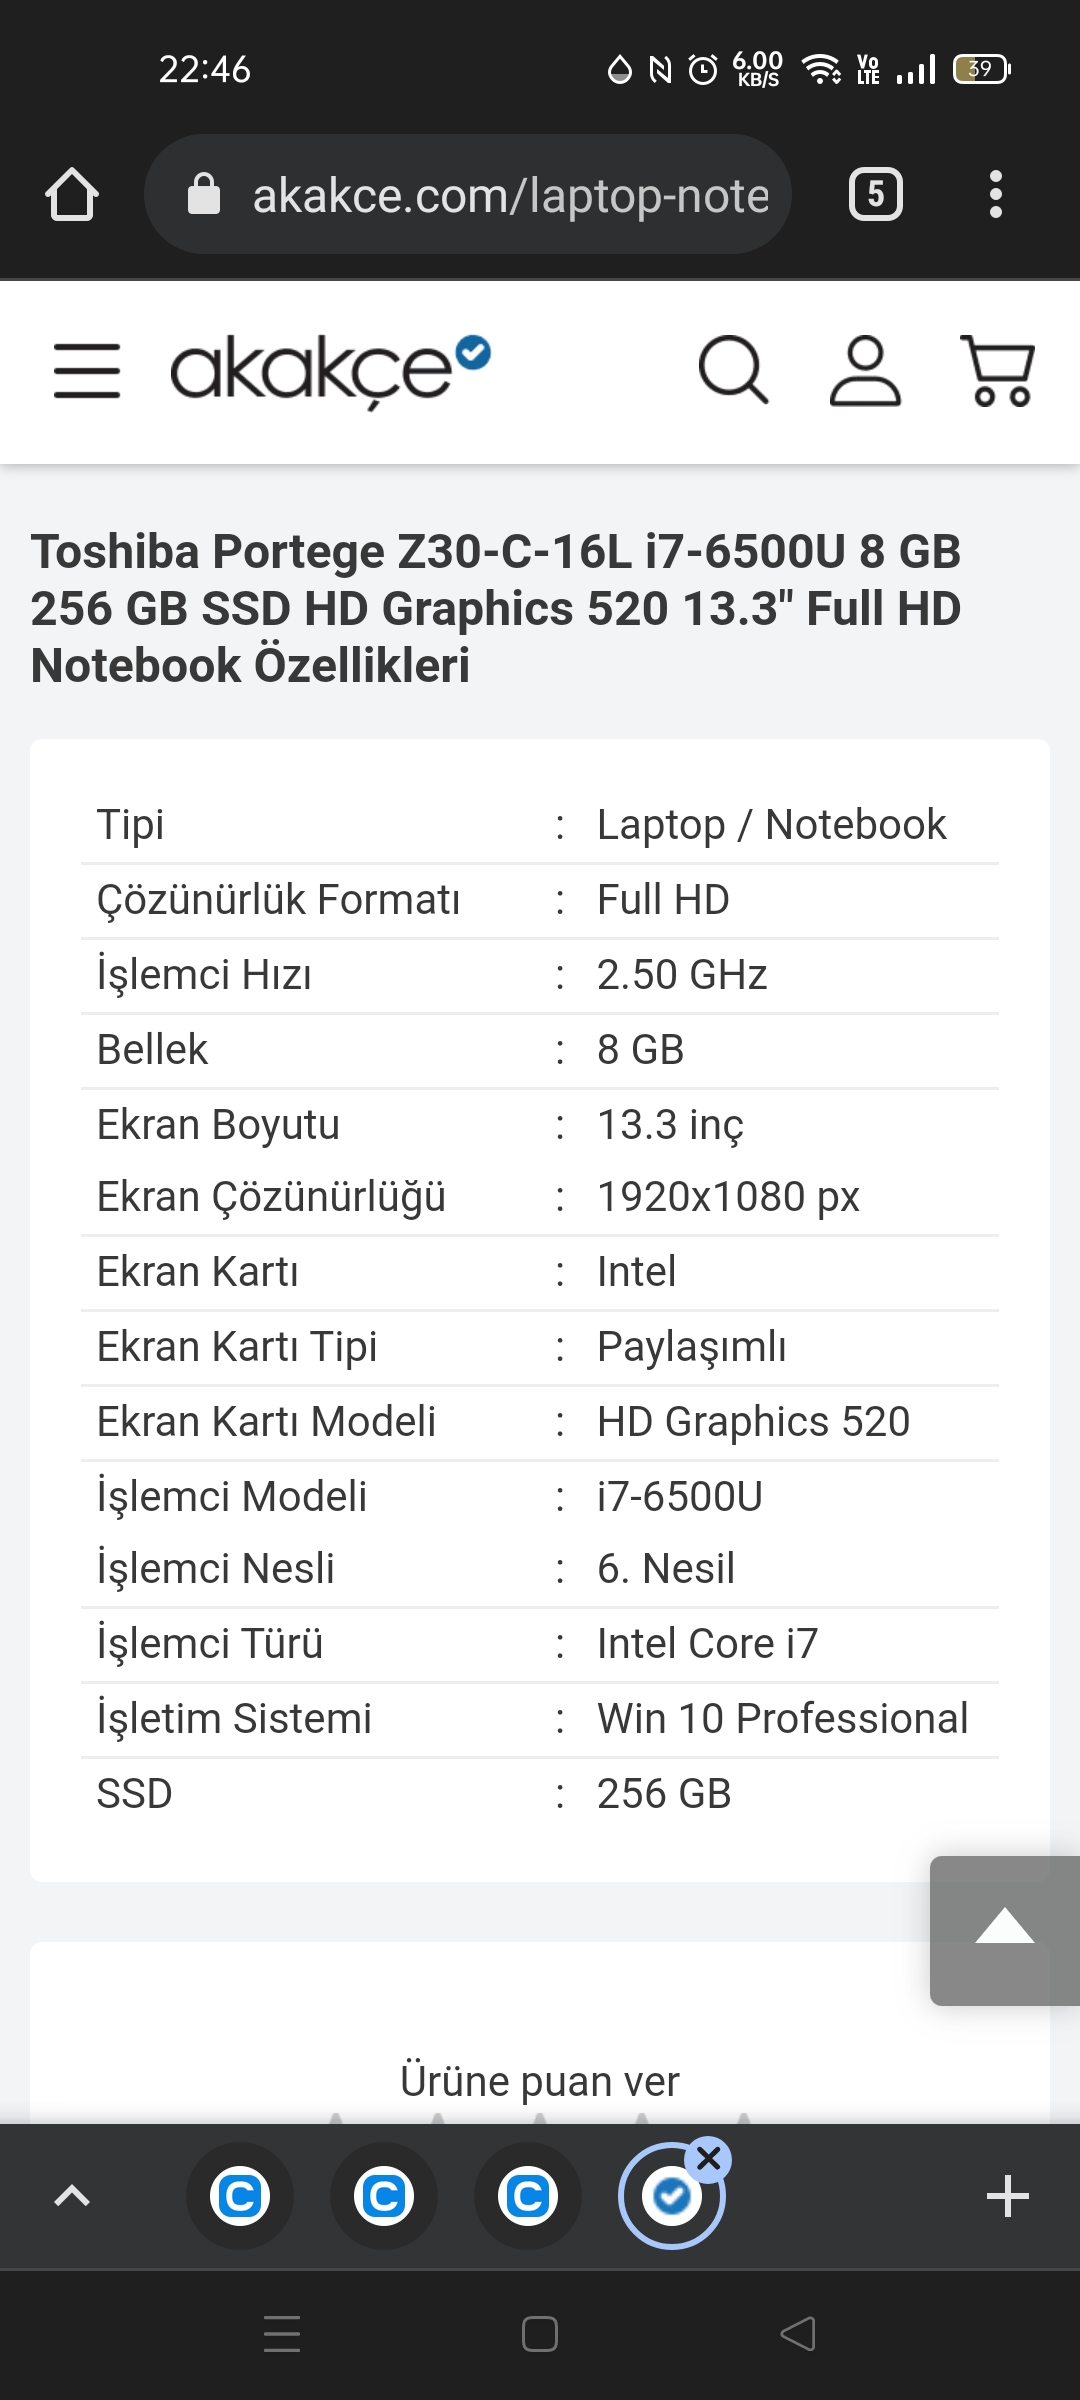Expand the bottom tab strip chevron
The height and width of the screenshot is (2400, 1080).
[72, 2197]
